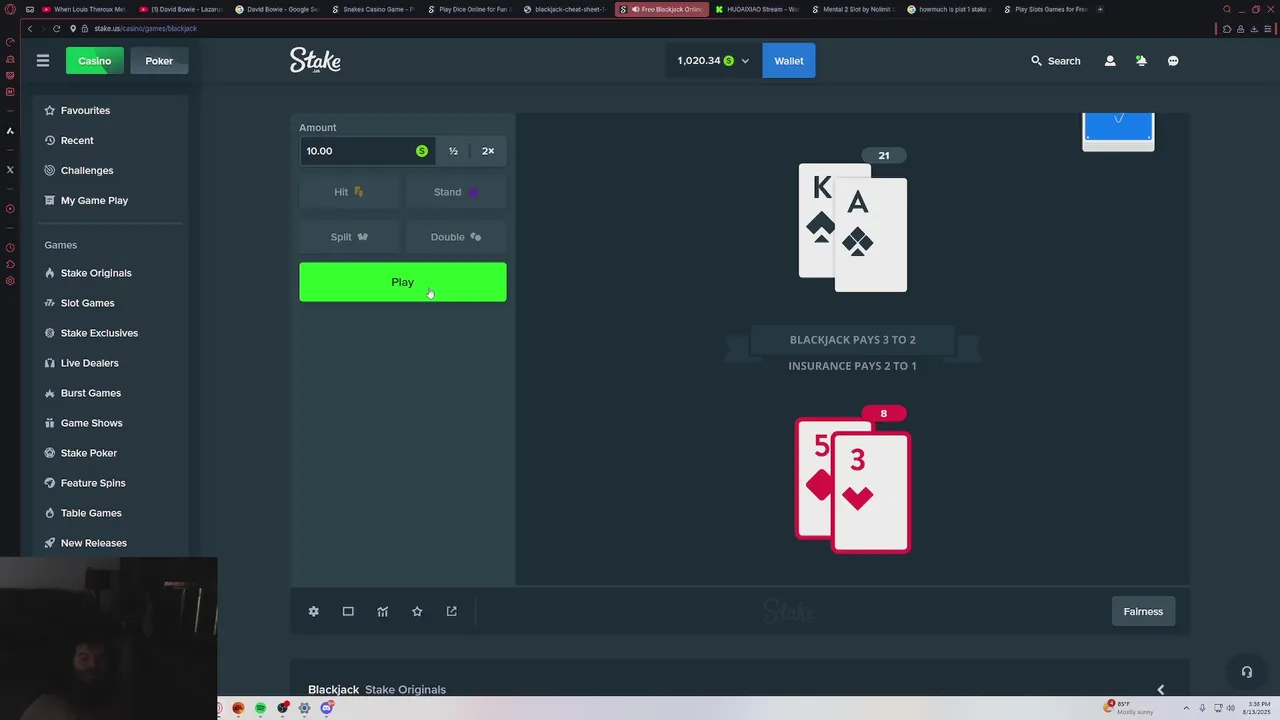Open X icon in browser sidebar
This screenshot has width=1280, height=720.
[x=10, y=170]
